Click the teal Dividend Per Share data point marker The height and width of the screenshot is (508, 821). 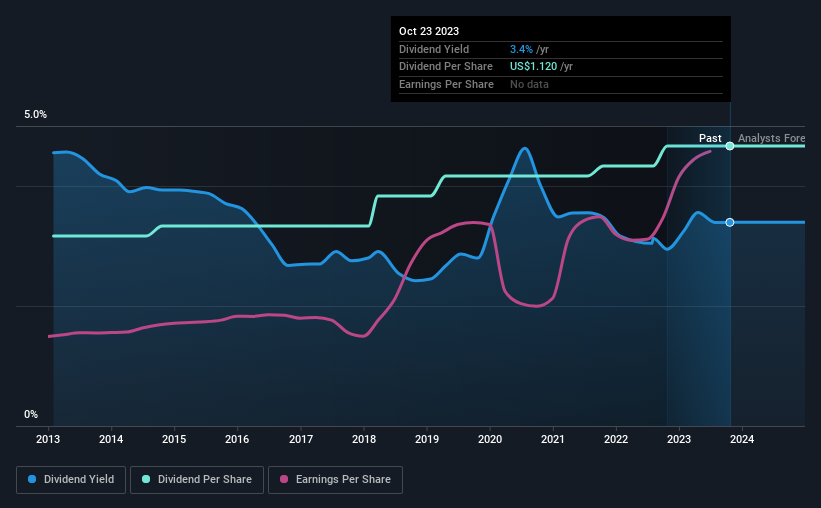click(x=730, y=146)
